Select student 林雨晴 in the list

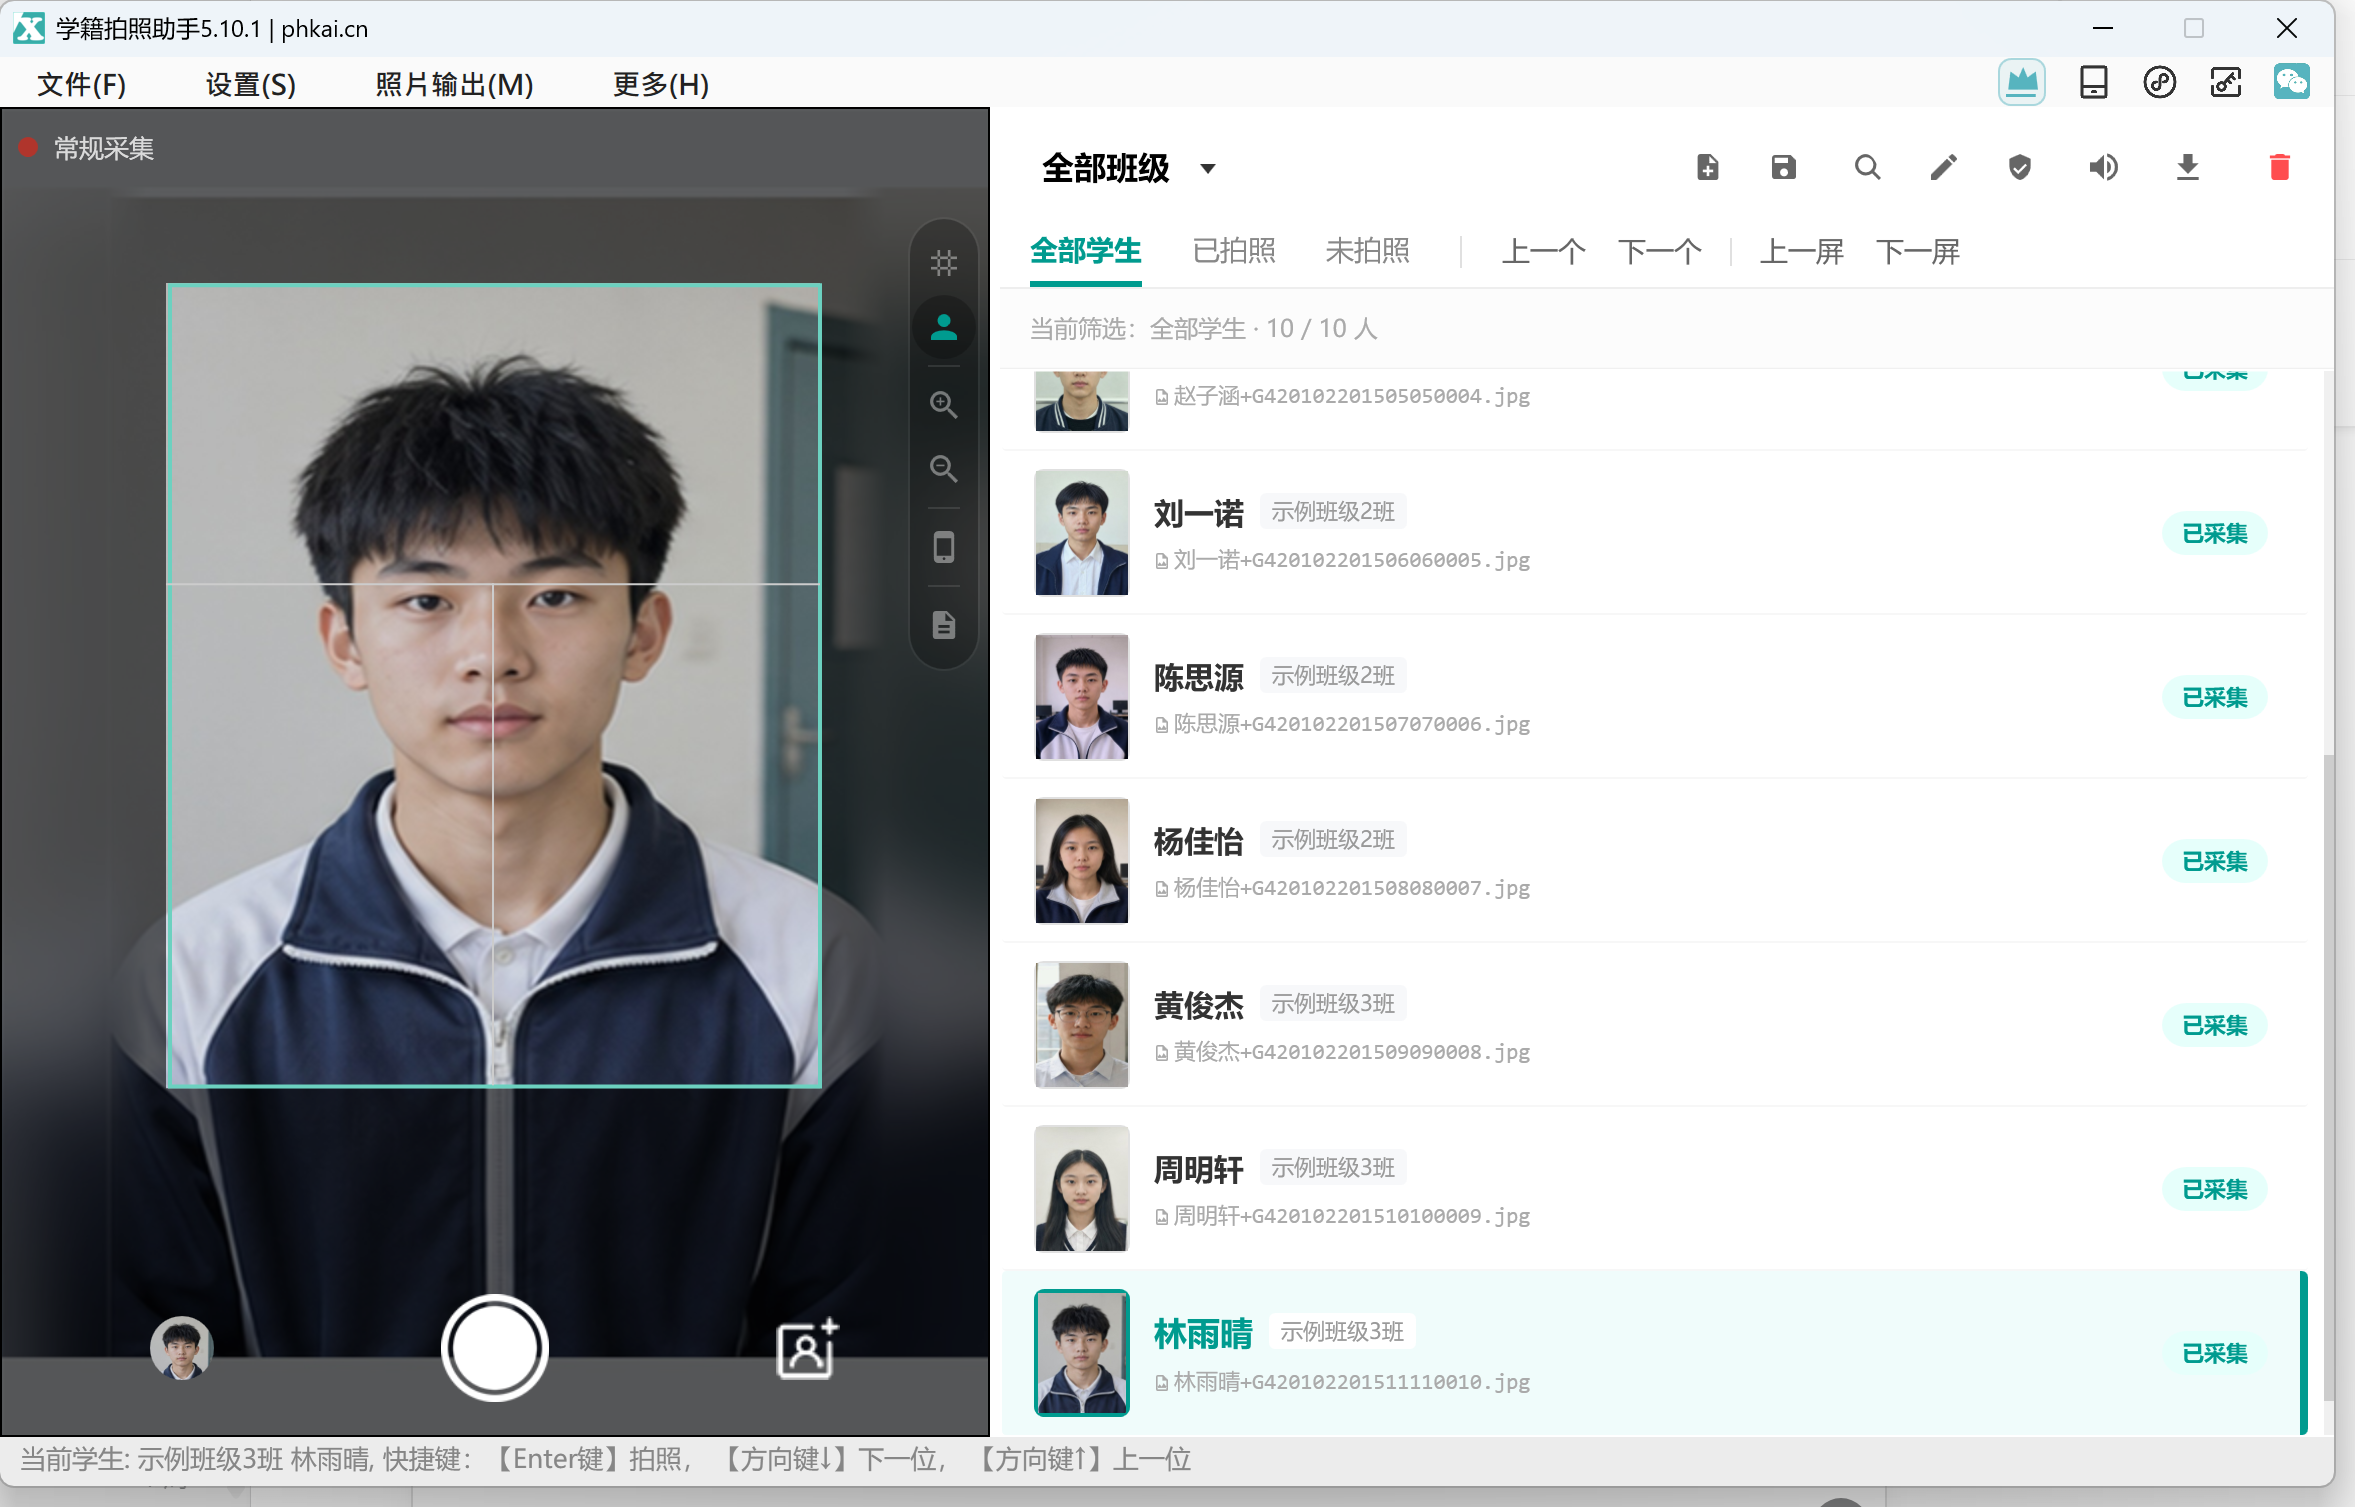click(x=1654, y=1352)
